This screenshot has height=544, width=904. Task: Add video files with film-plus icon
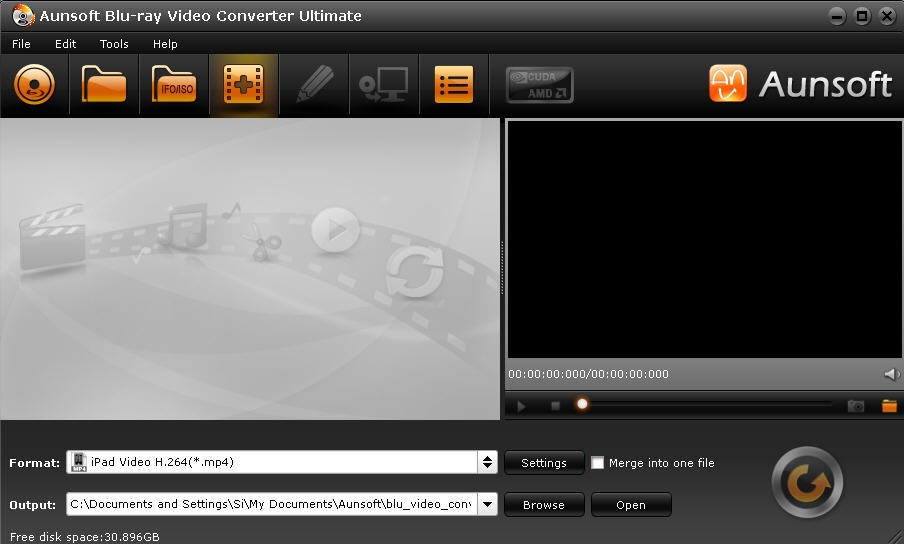[x=243, y=85]
